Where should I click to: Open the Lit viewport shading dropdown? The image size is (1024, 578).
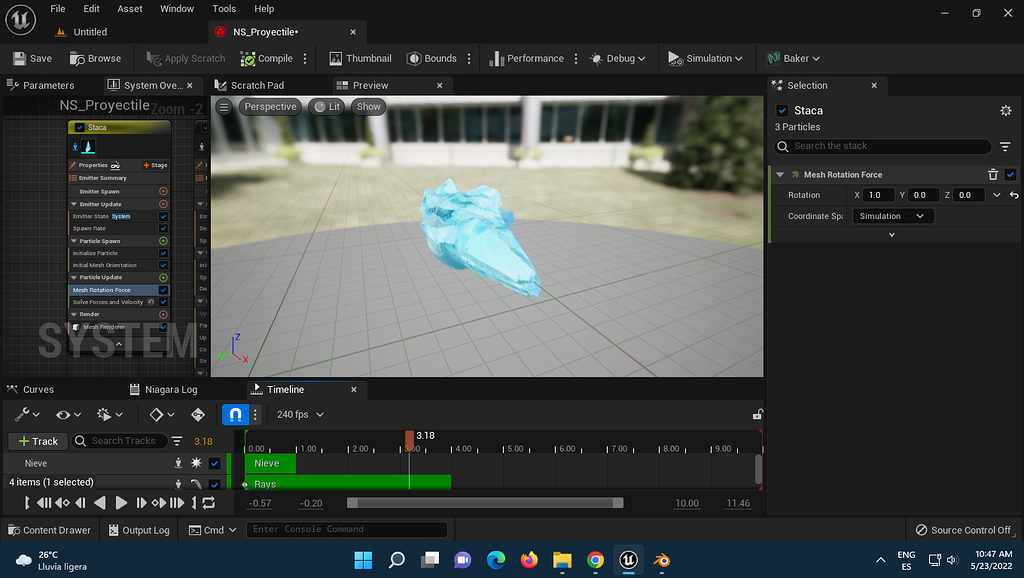coord(329,106)
